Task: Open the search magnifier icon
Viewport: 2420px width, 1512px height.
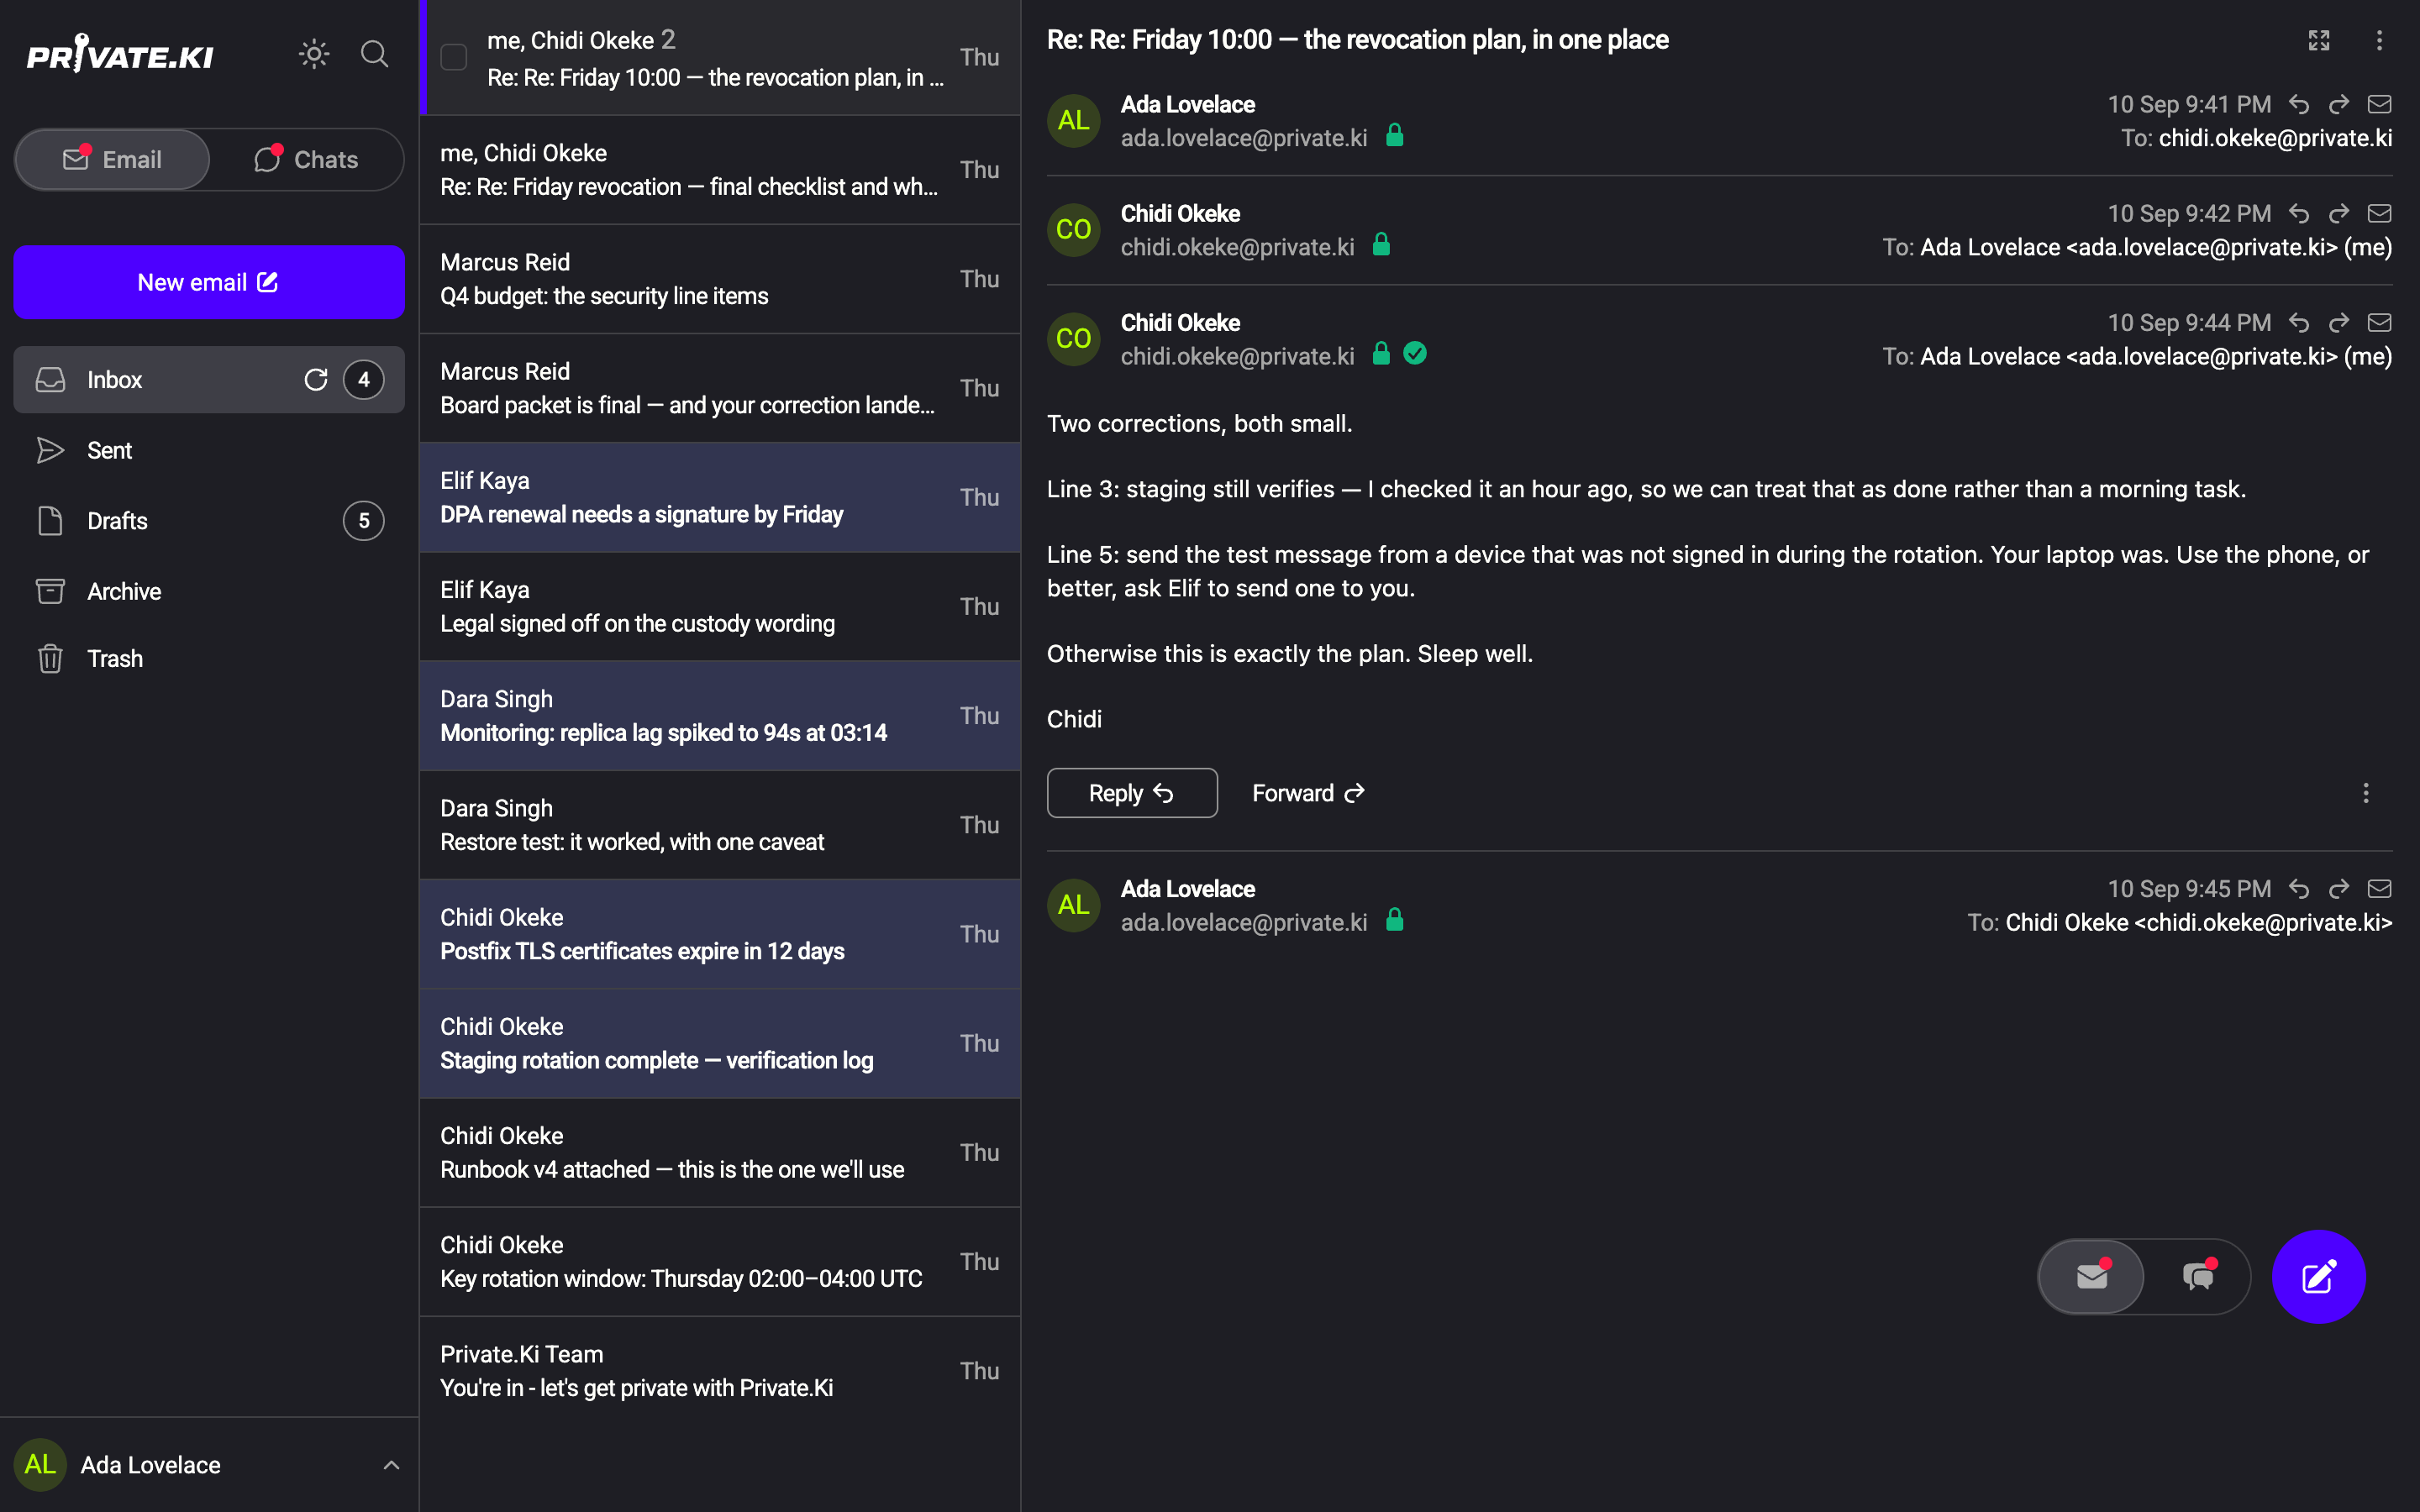Action: coord(375,54)
